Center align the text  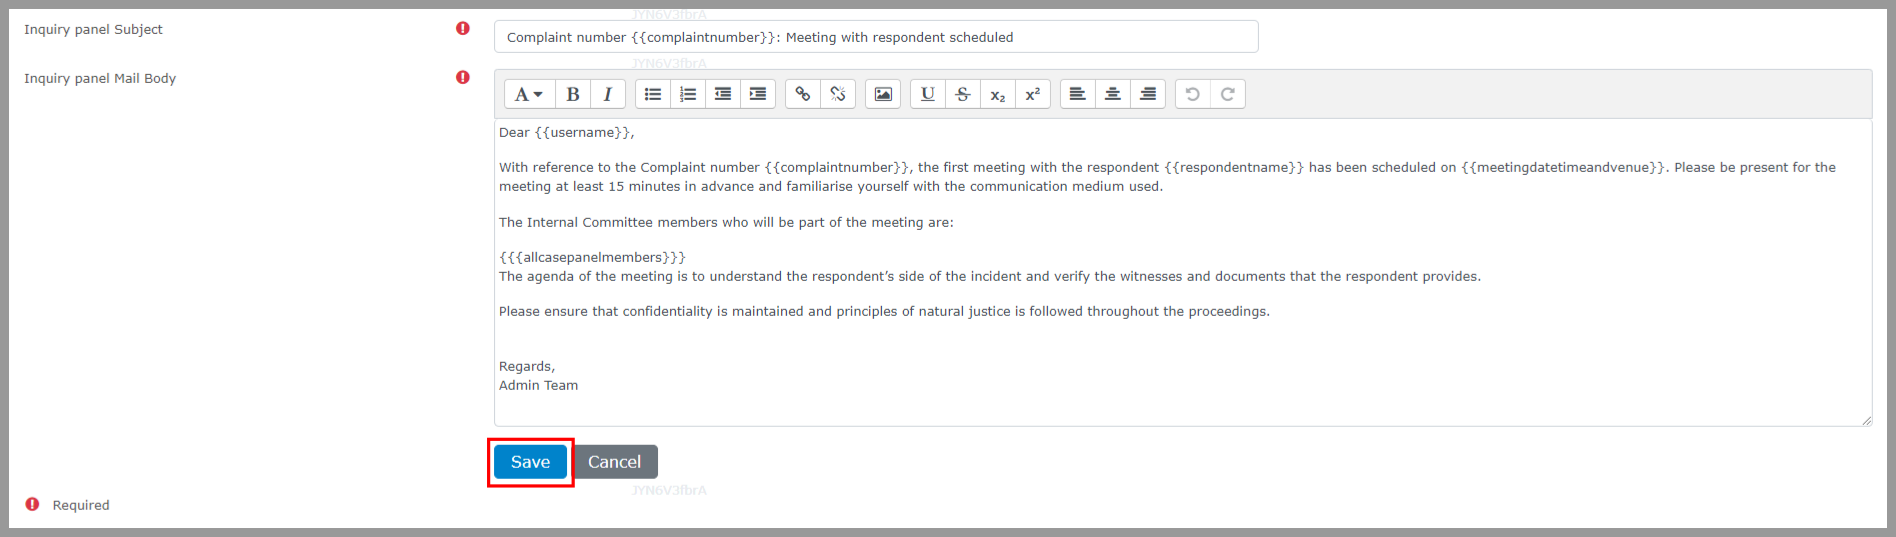1113,94
